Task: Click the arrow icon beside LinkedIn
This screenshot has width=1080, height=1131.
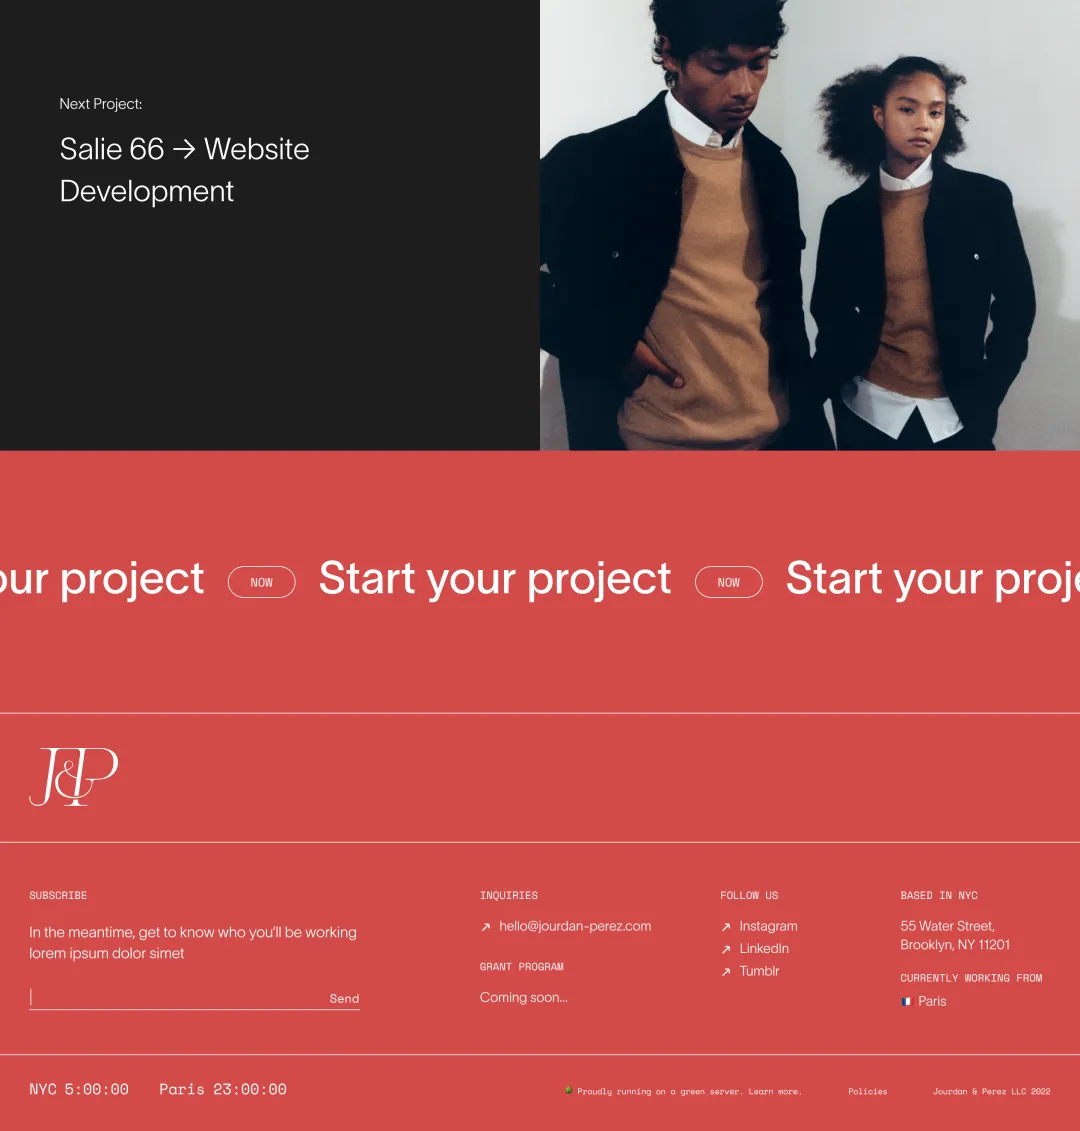Action: [x=726, y=949]
